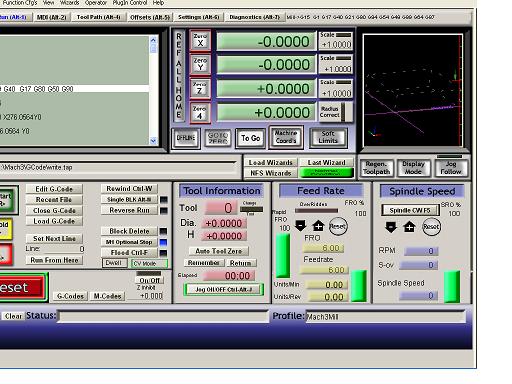Image resolution: width=512 pixels, height=384 pixels.
Task: Click Load G-Code button
Action: tap(54, 221)
